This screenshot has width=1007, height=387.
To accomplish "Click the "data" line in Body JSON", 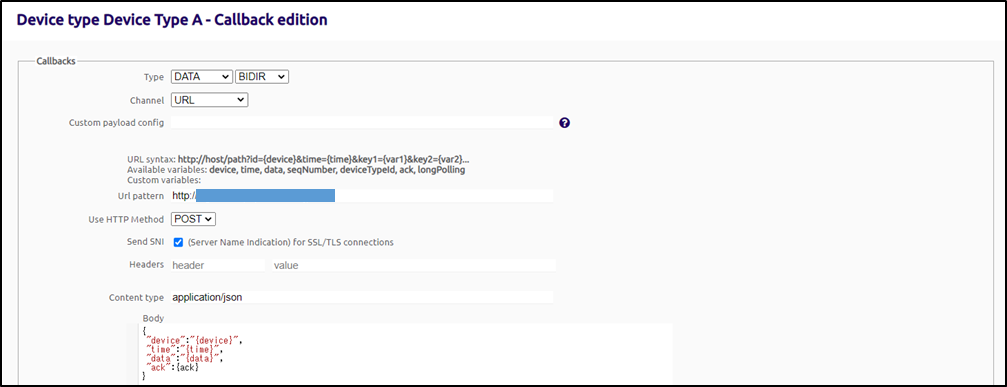I will (184, 358).
